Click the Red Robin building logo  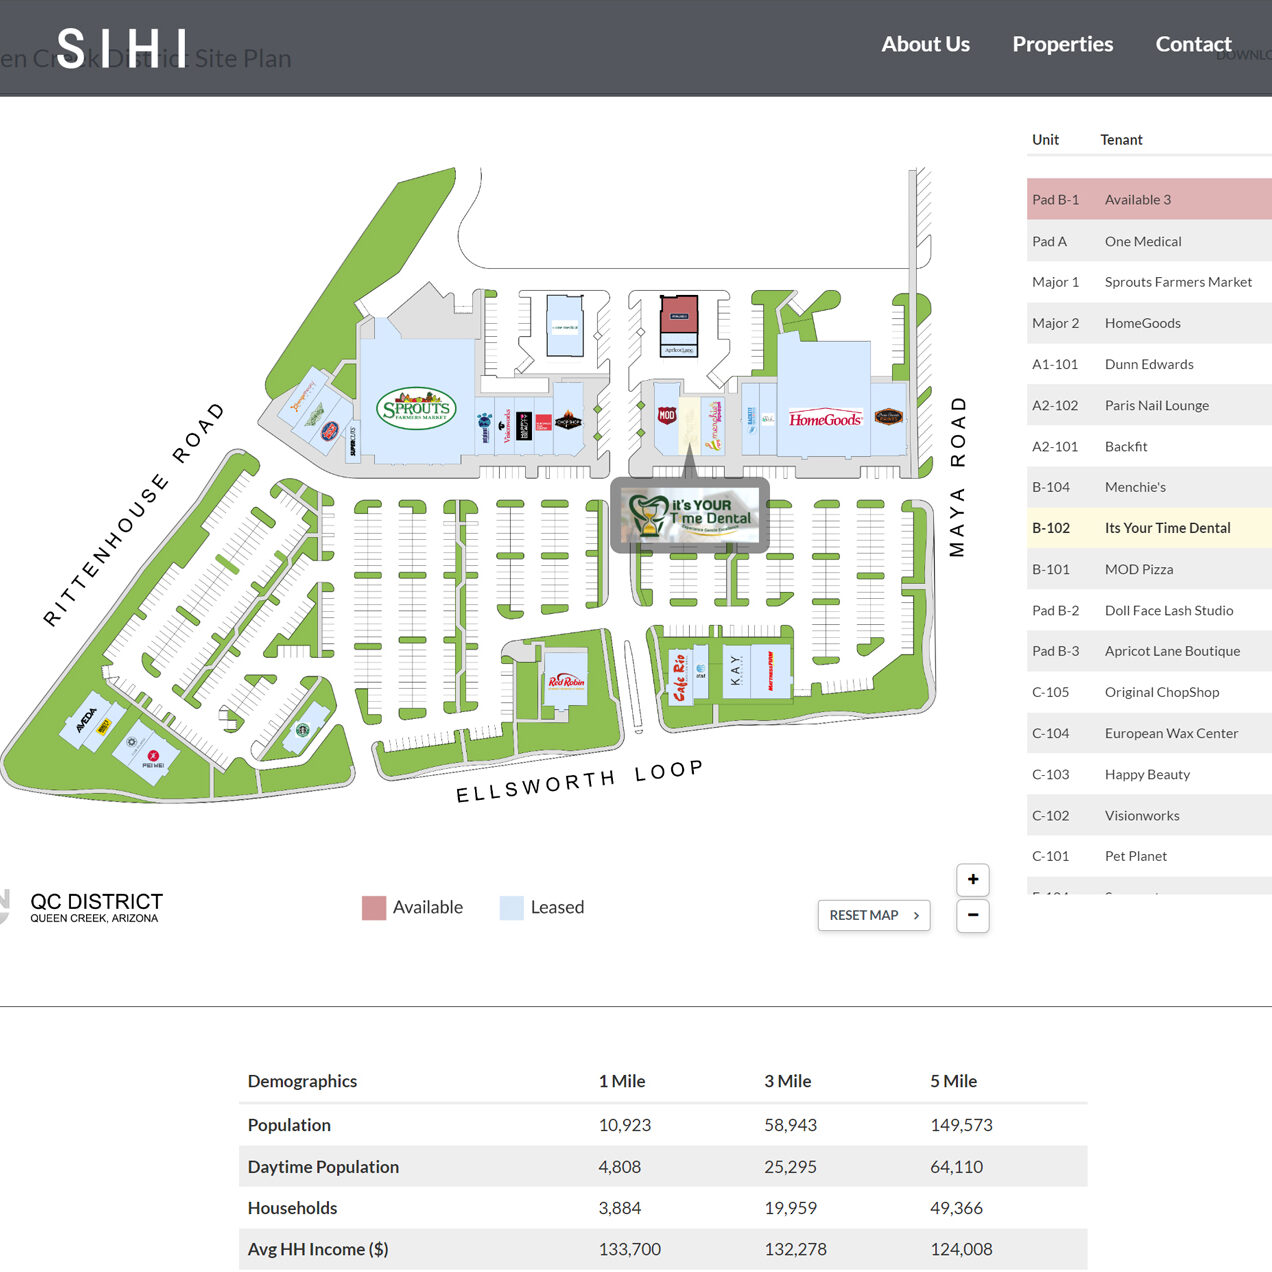(566, 682)
